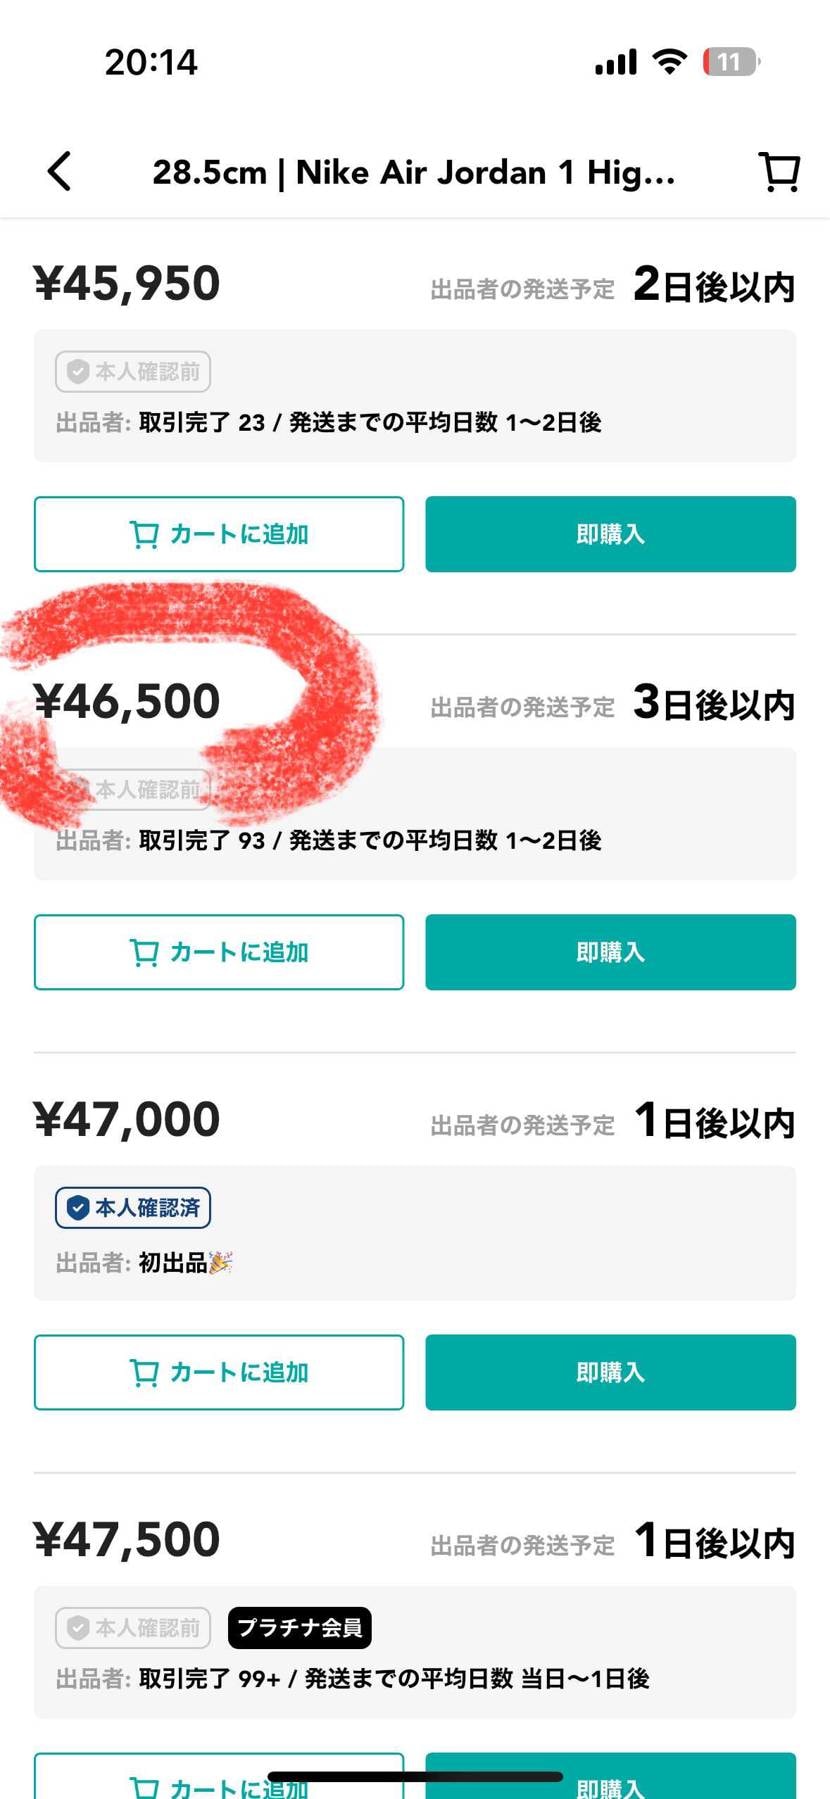Tap the 20:14 clock in status bar
The height and width of the screenshot is (1799, 830).
click(x=151, y=61)
